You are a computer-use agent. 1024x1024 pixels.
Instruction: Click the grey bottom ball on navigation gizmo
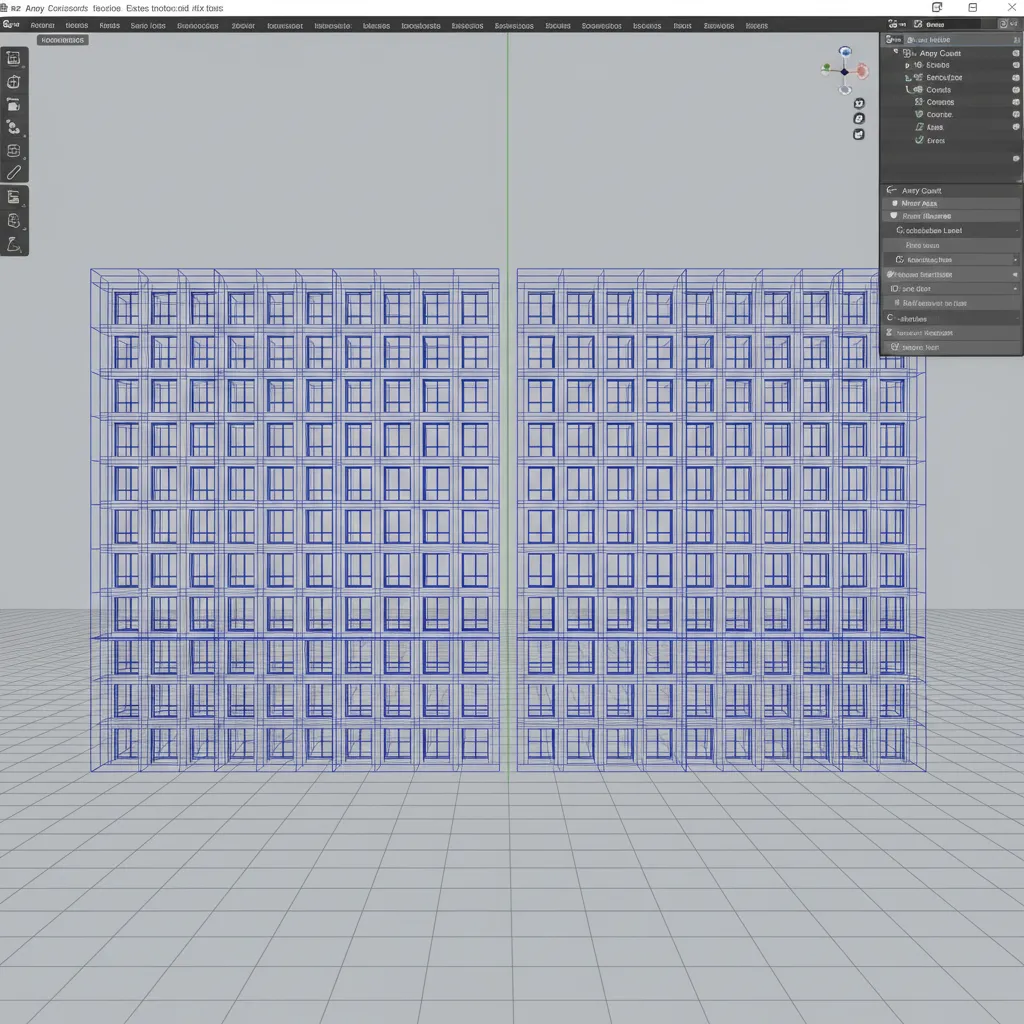click(x=845, y=89)
